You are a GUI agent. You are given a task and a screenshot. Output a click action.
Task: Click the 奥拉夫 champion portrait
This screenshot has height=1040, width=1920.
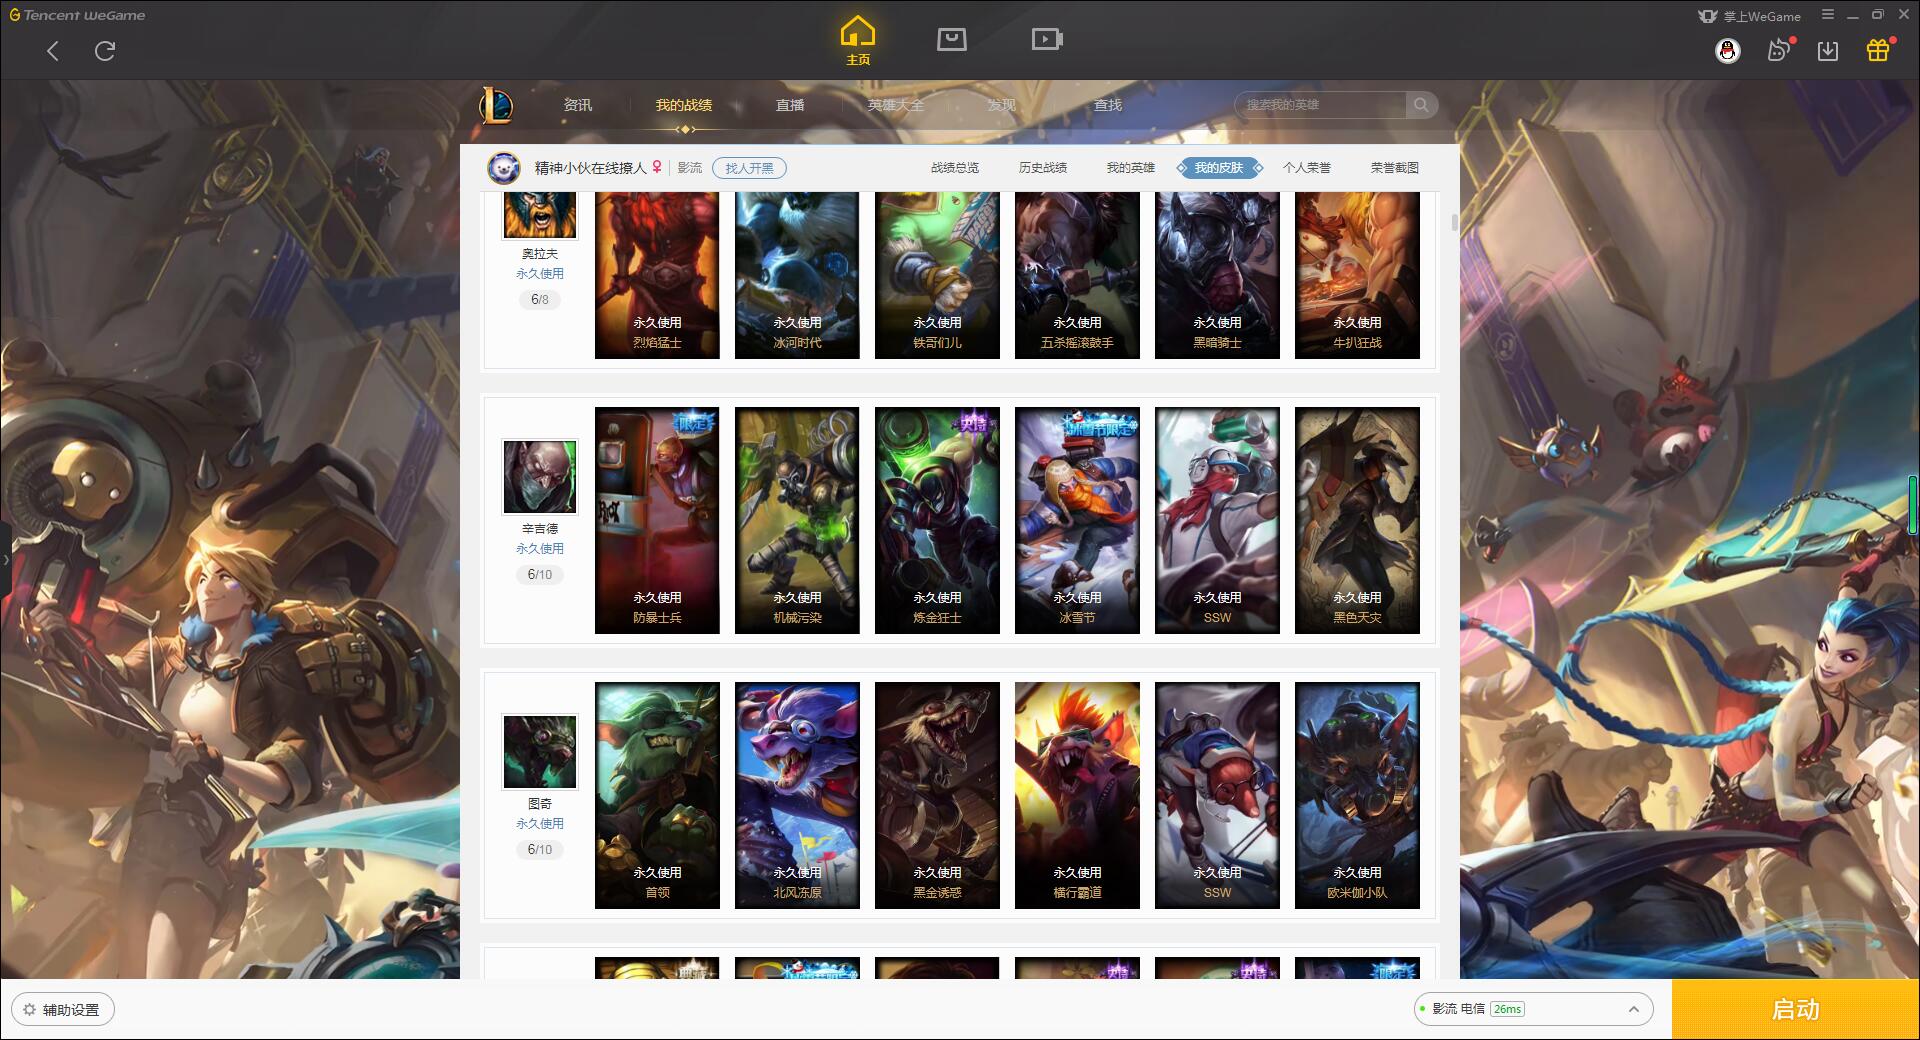(540, 215)
